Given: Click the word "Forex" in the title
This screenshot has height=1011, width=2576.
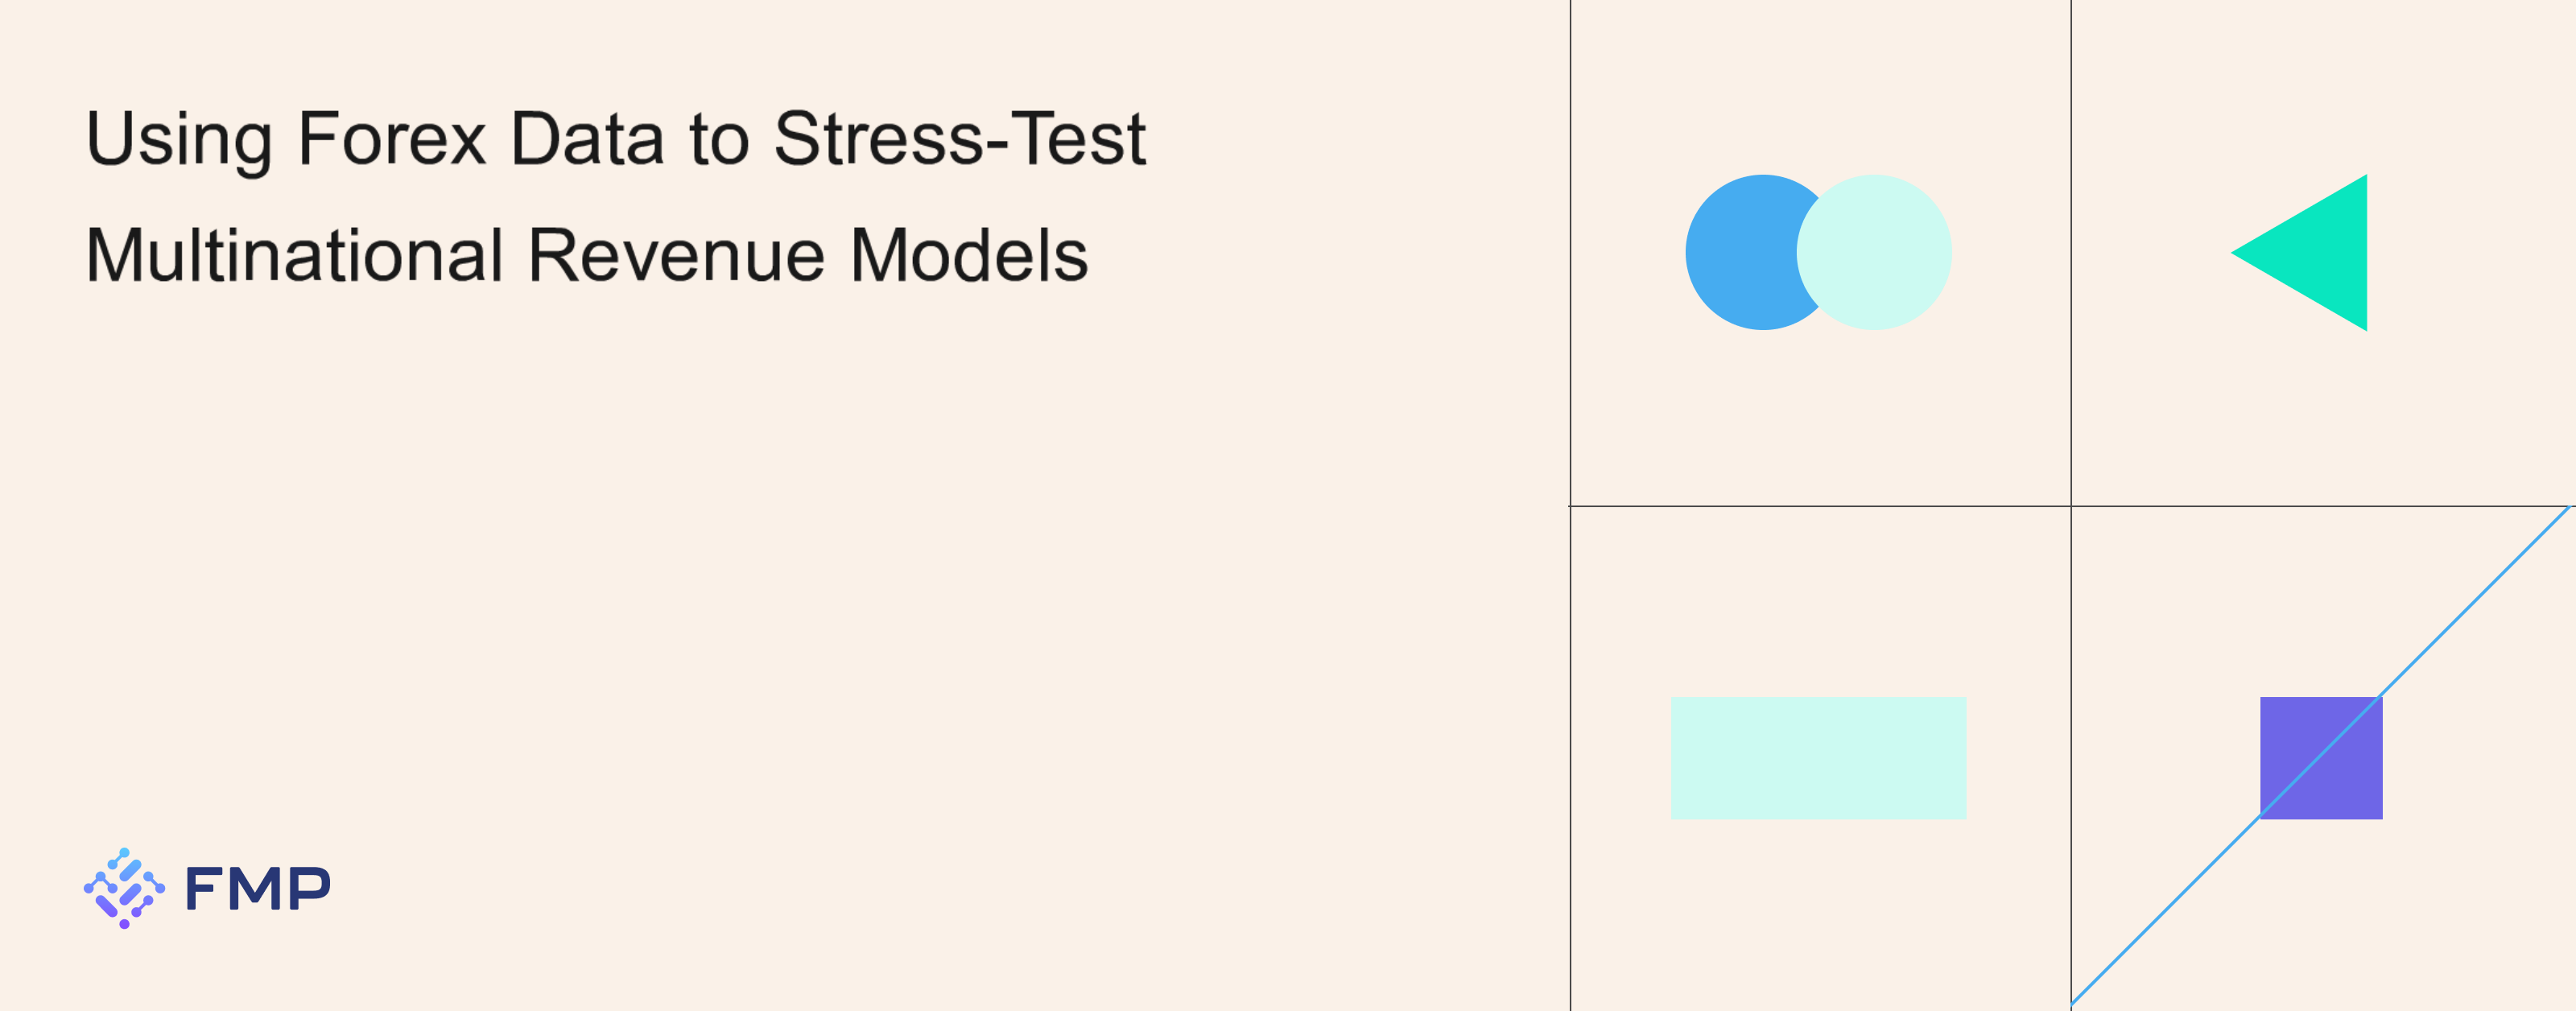Looking at the screenshot, I should pos(392,138).
